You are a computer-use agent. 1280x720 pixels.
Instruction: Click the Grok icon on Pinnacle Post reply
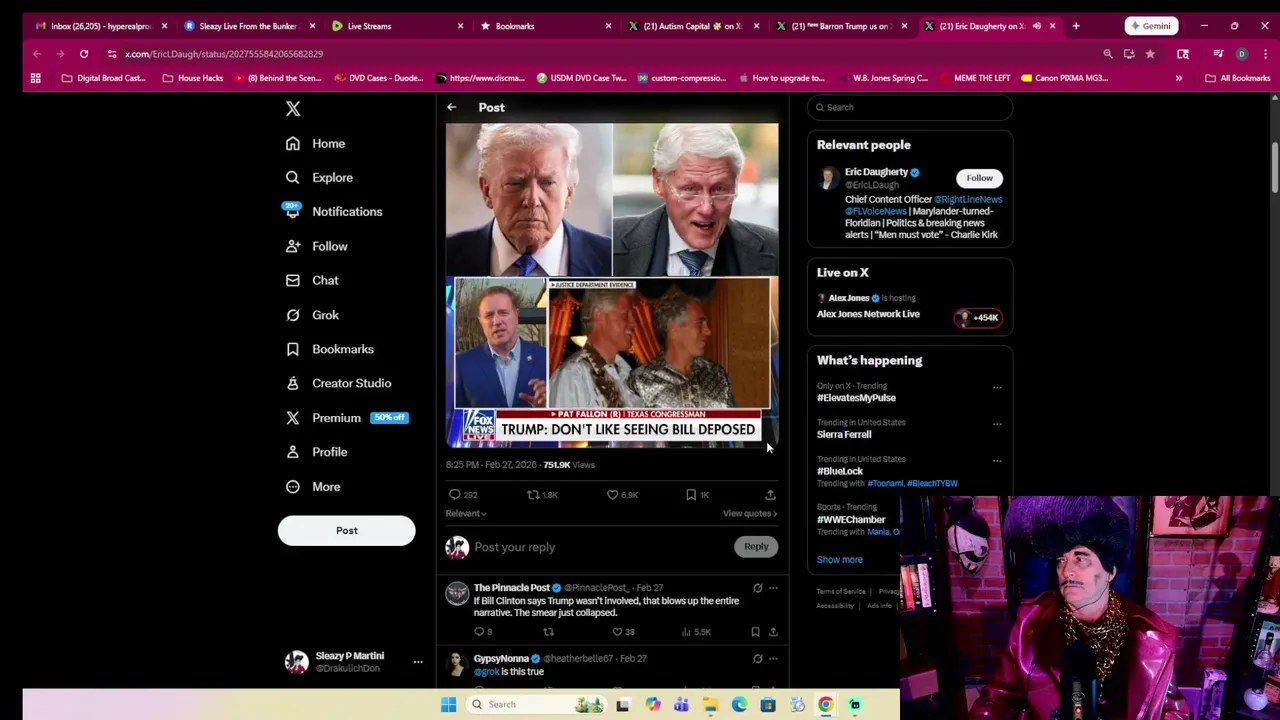[x=757, y=588]
